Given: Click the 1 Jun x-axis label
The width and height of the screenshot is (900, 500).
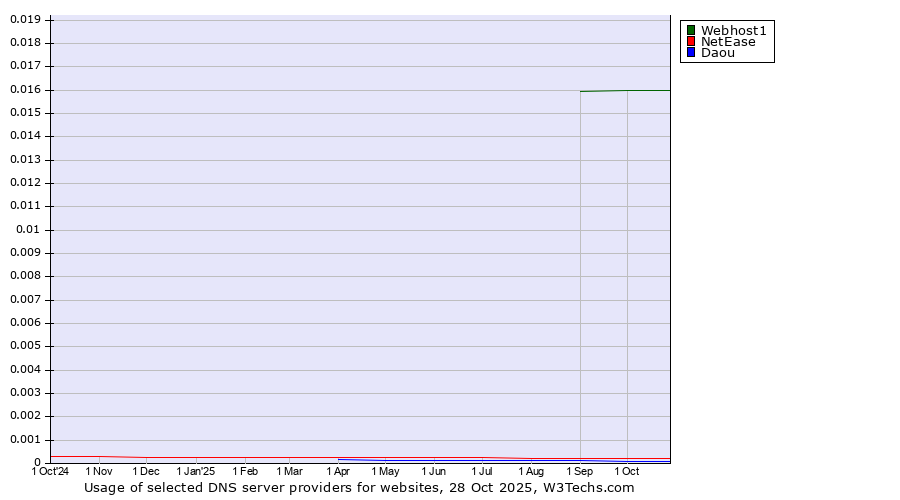Looking at the screenshot, I should (433, 471).
